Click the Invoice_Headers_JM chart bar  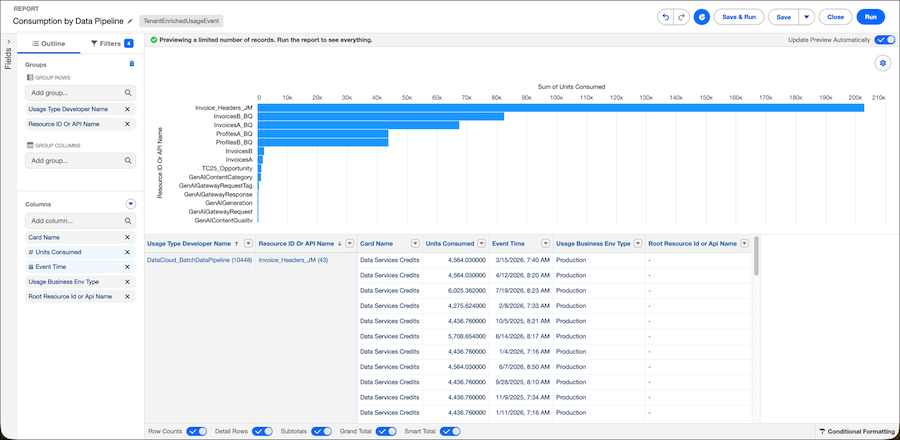click(561, 108)
